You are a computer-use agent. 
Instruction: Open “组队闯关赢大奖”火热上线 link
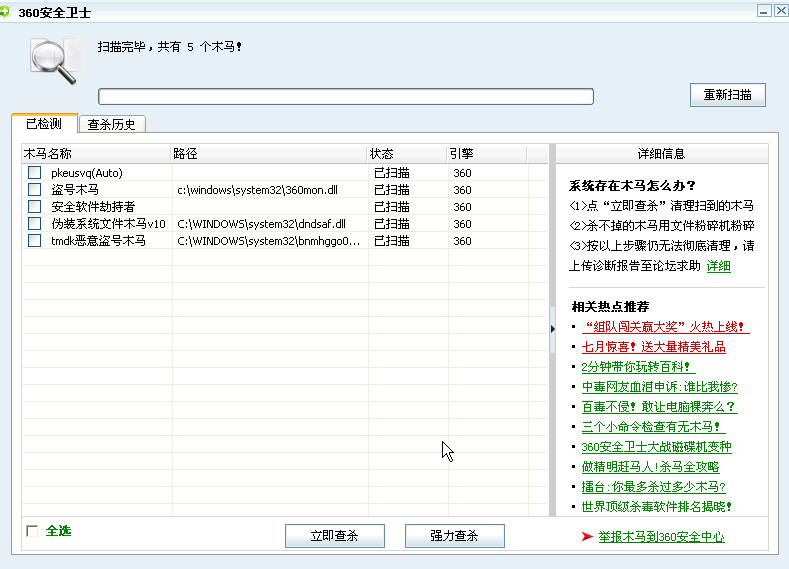665,327
